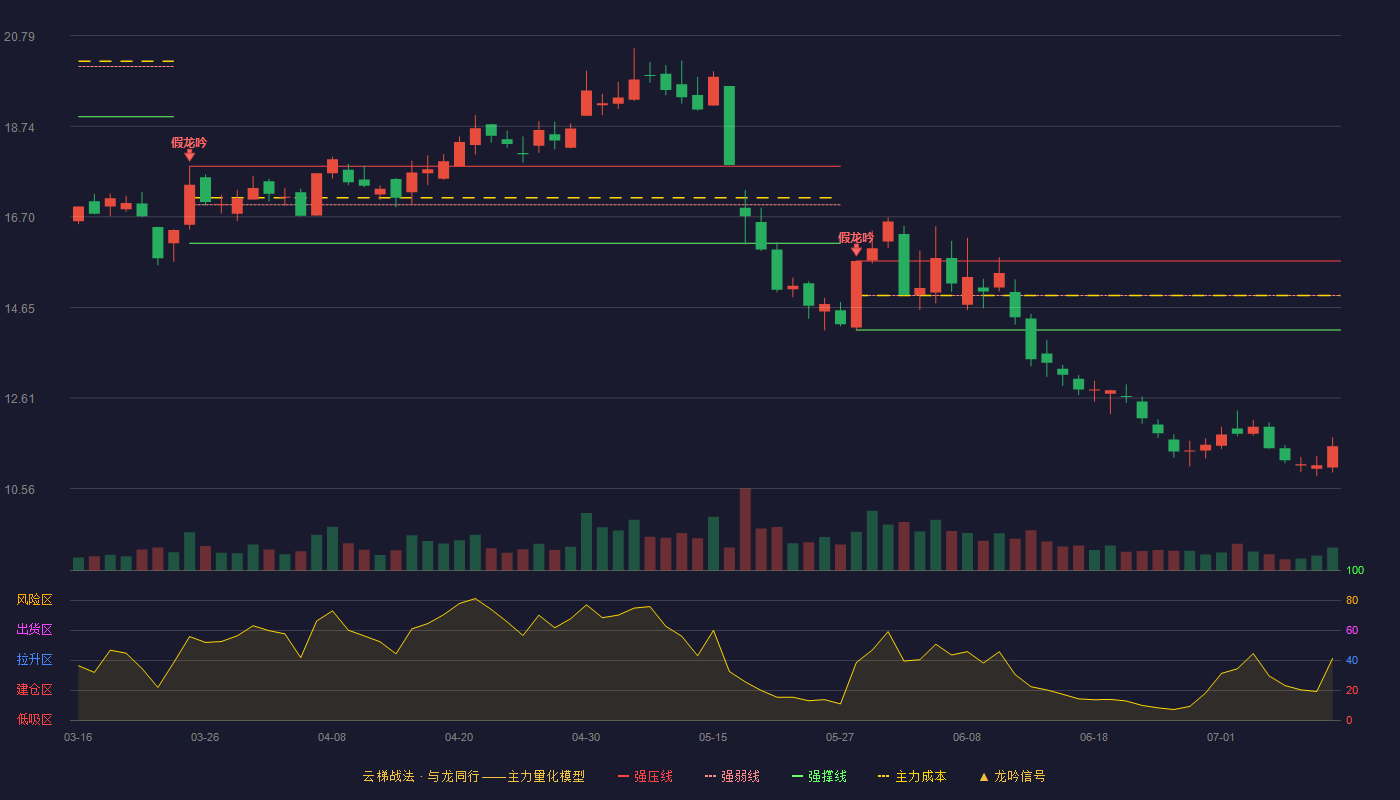This screenshot has height=800, width=1400.
Task: Click the 14.65 price axis label
Action: point(19,308)
